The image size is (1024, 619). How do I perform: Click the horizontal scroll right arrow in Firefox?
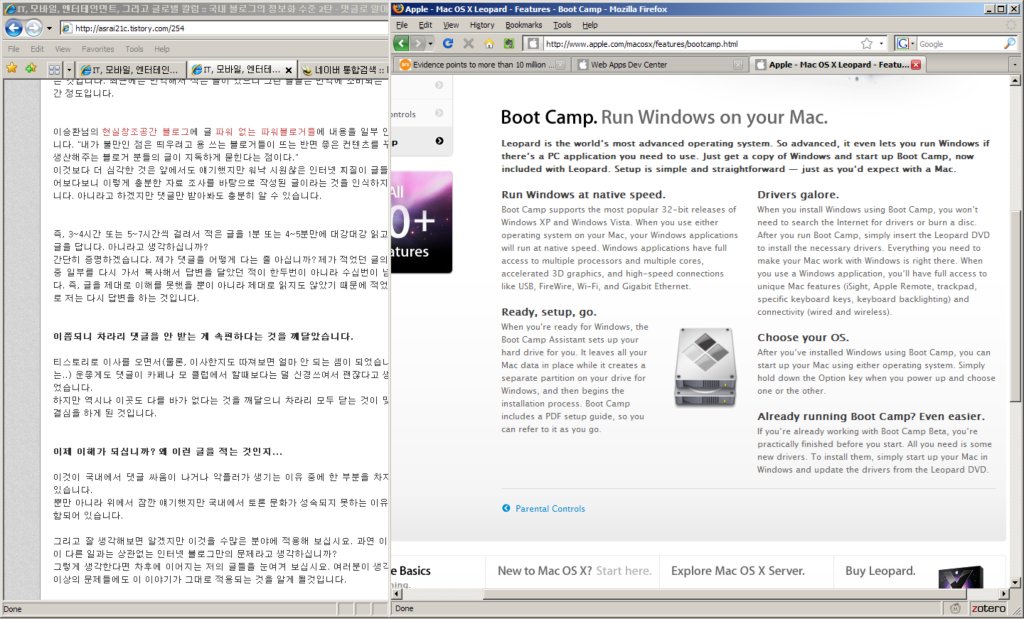tap(1004, 594)
